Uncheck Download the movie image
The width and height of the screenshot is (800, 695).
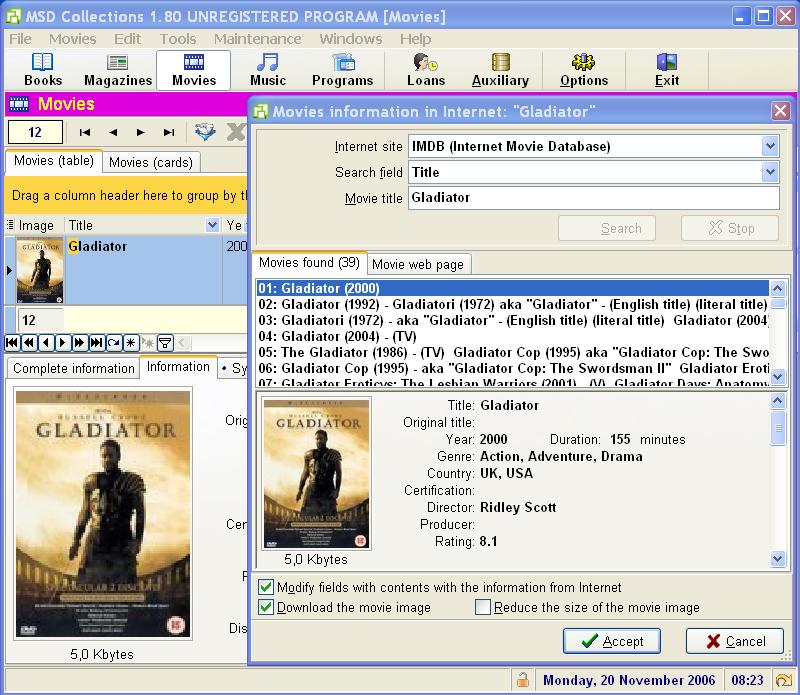pyautogui.click(x=267, y=608)
